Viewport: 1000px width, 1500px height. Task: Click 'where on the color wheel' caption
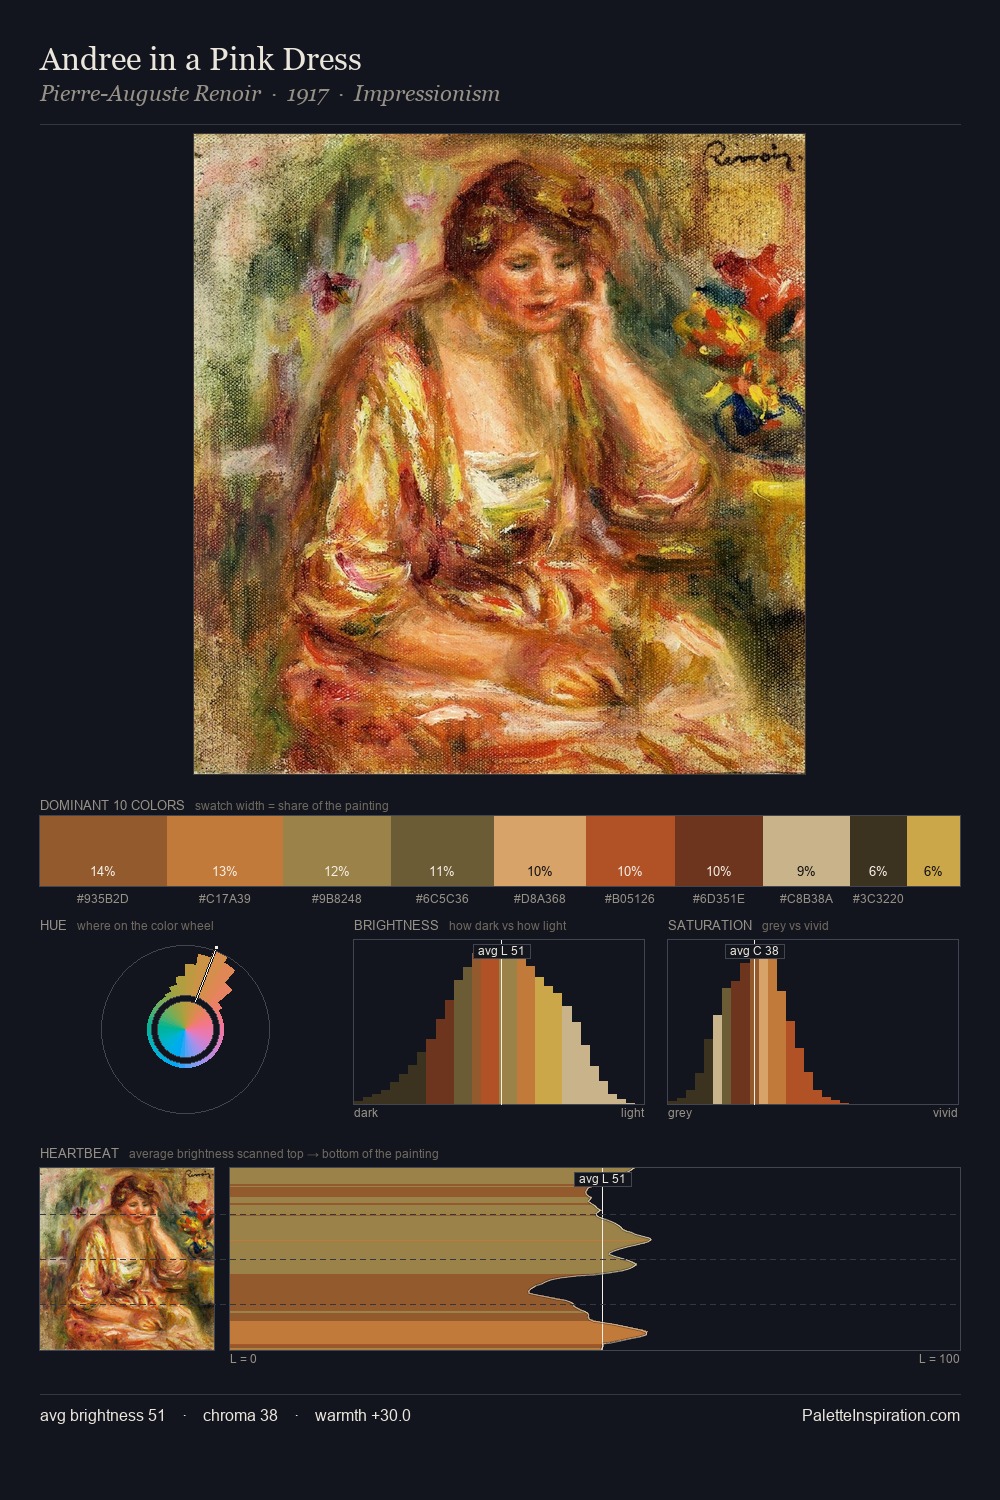pyautogui.click(x=145, y=926)
